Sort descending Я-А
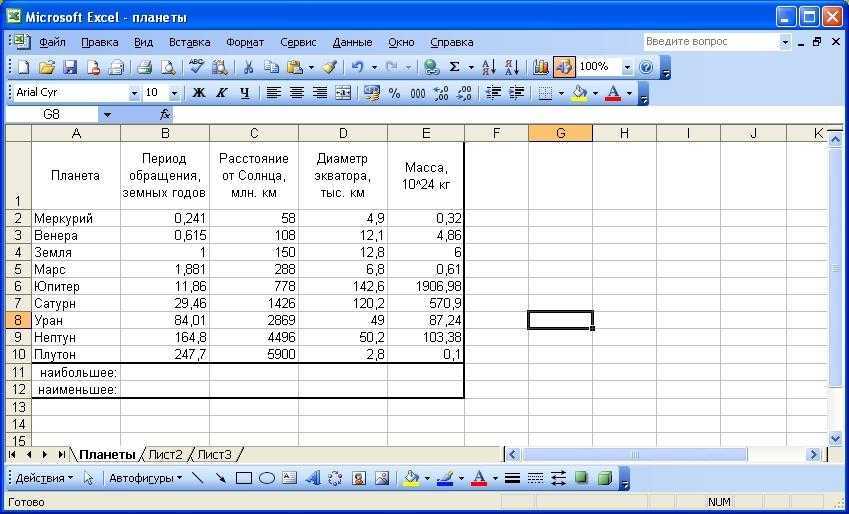This screenshot has width=849, height=514. pos(512,67)
